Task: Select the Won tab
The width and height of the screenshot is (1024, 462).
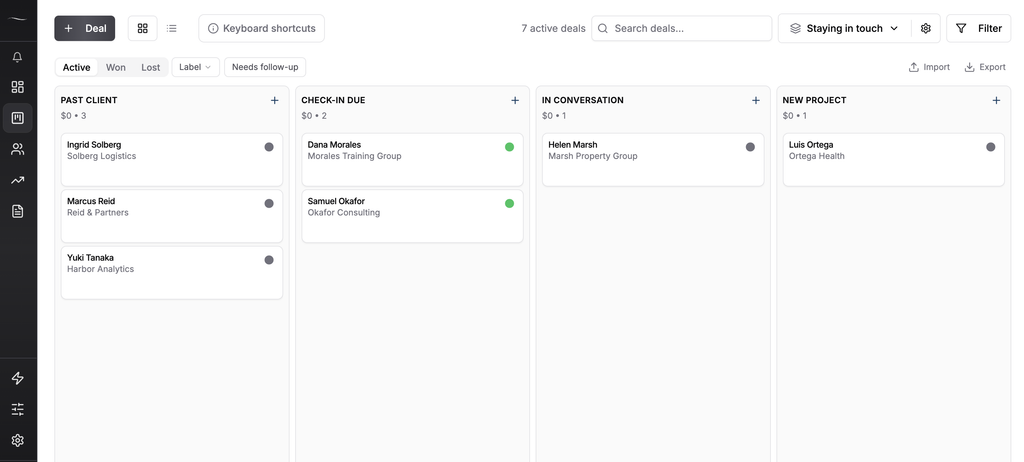Action: coord(116,67)
